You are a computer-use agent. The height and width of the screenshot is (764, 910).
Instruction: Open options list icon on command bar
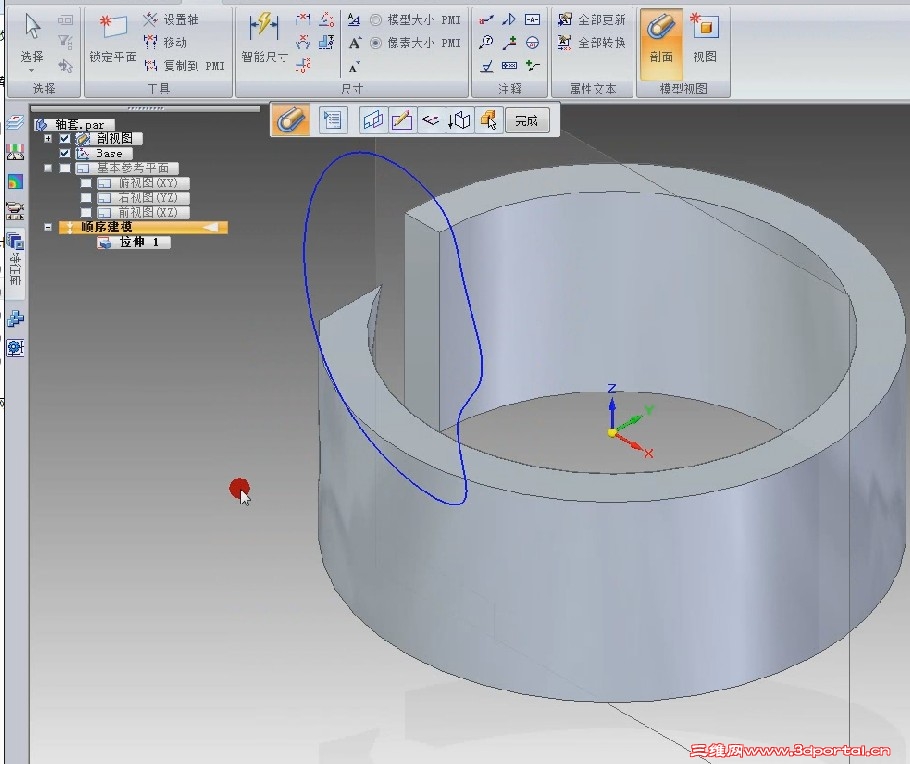click(x=333, y=120)
